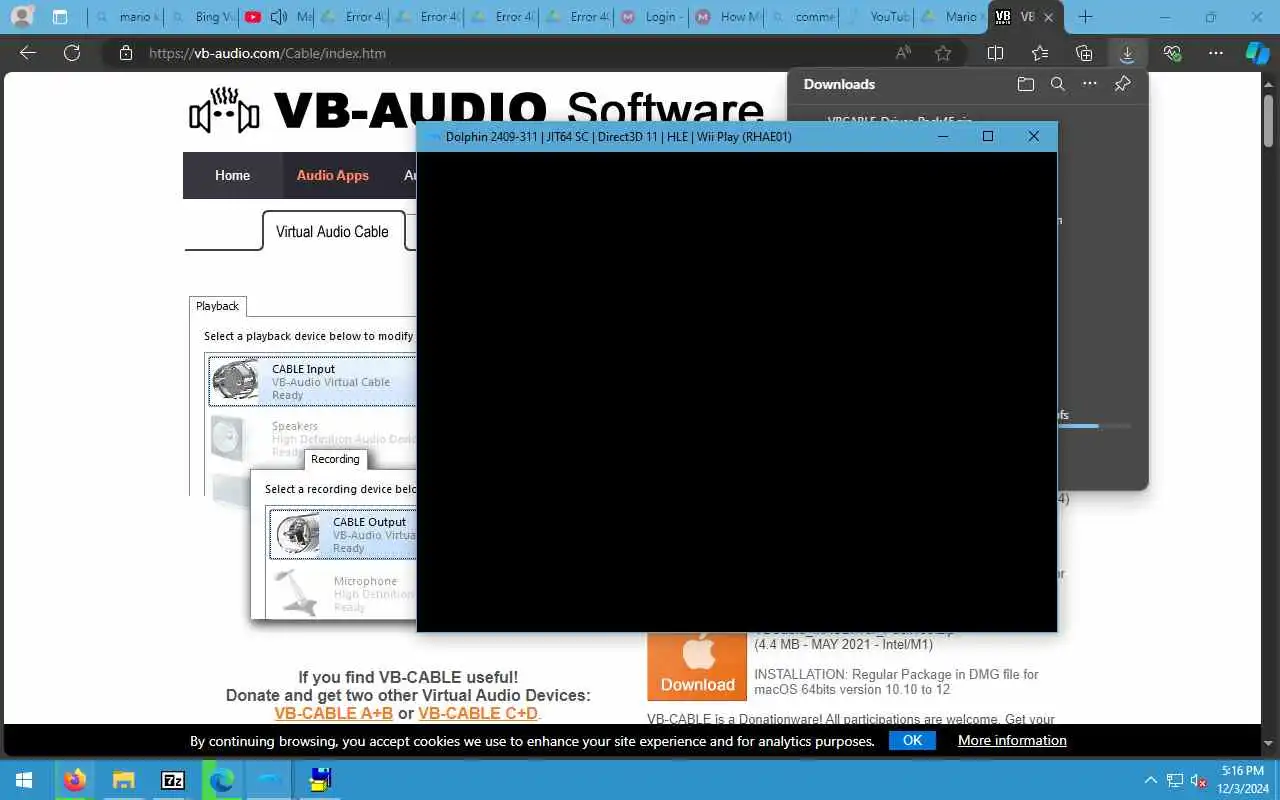The image size is (1280, 800).
Task: Click the CABLE Input device thumbnail
Action: pos(236,381)
